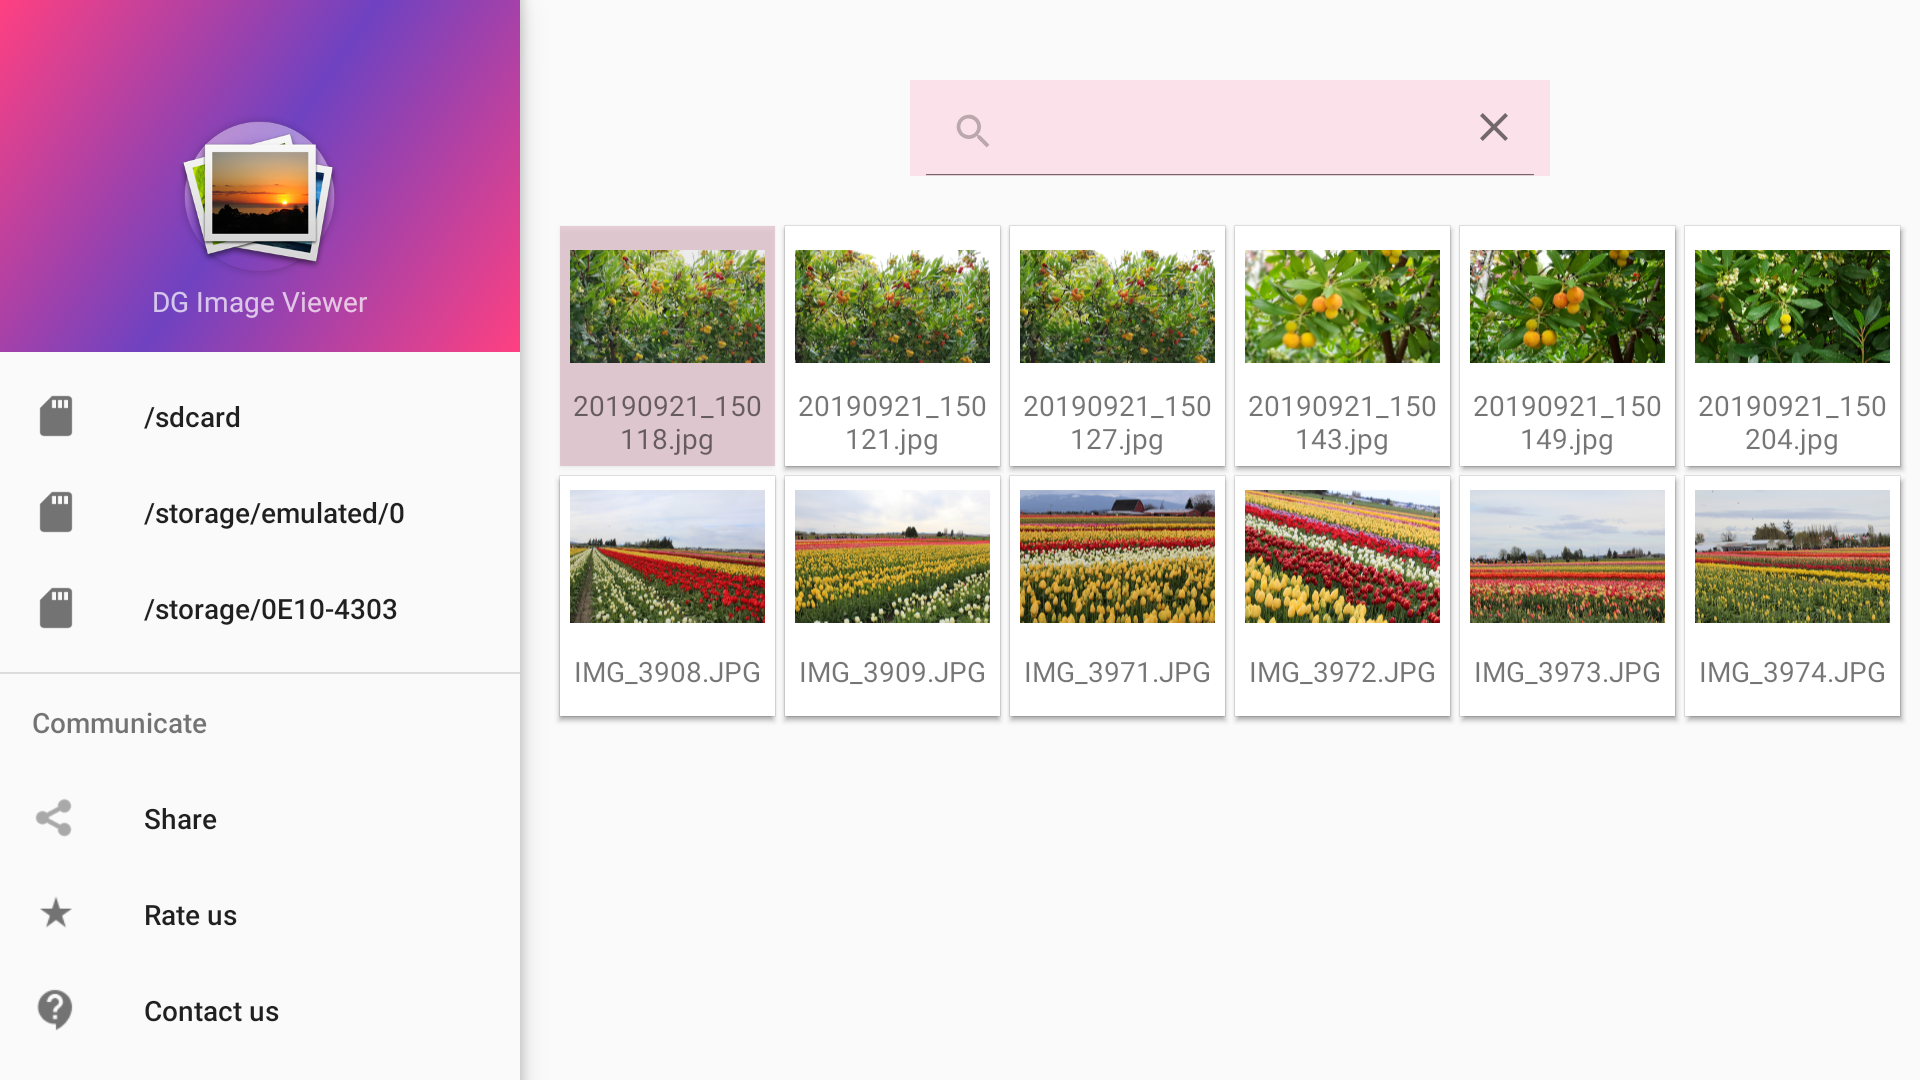Open the /sdcard storage icon
The image size is (1920, 1080).
[56, 416]
